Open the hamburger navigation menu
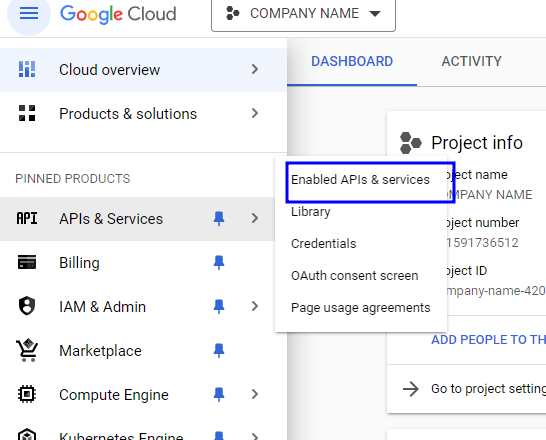The width and height of the screenshot is (546, 440). tap(29, 14)
